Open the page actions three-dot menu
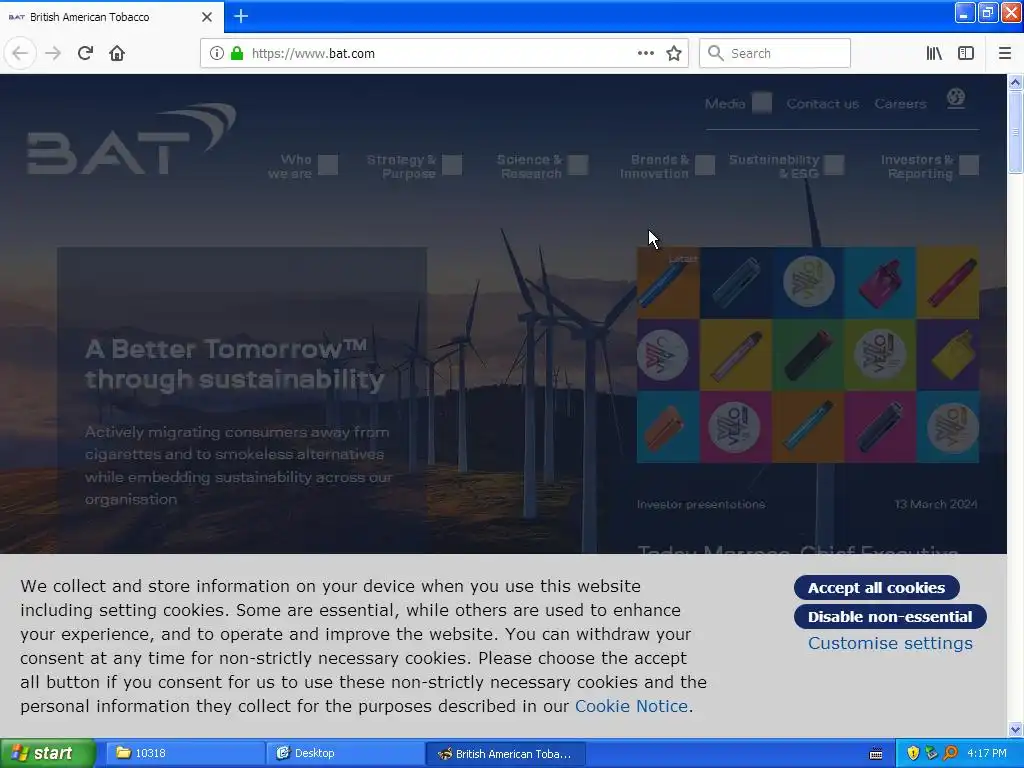Viewport: 1024px width, 768px height. click(x=645, y=53)
